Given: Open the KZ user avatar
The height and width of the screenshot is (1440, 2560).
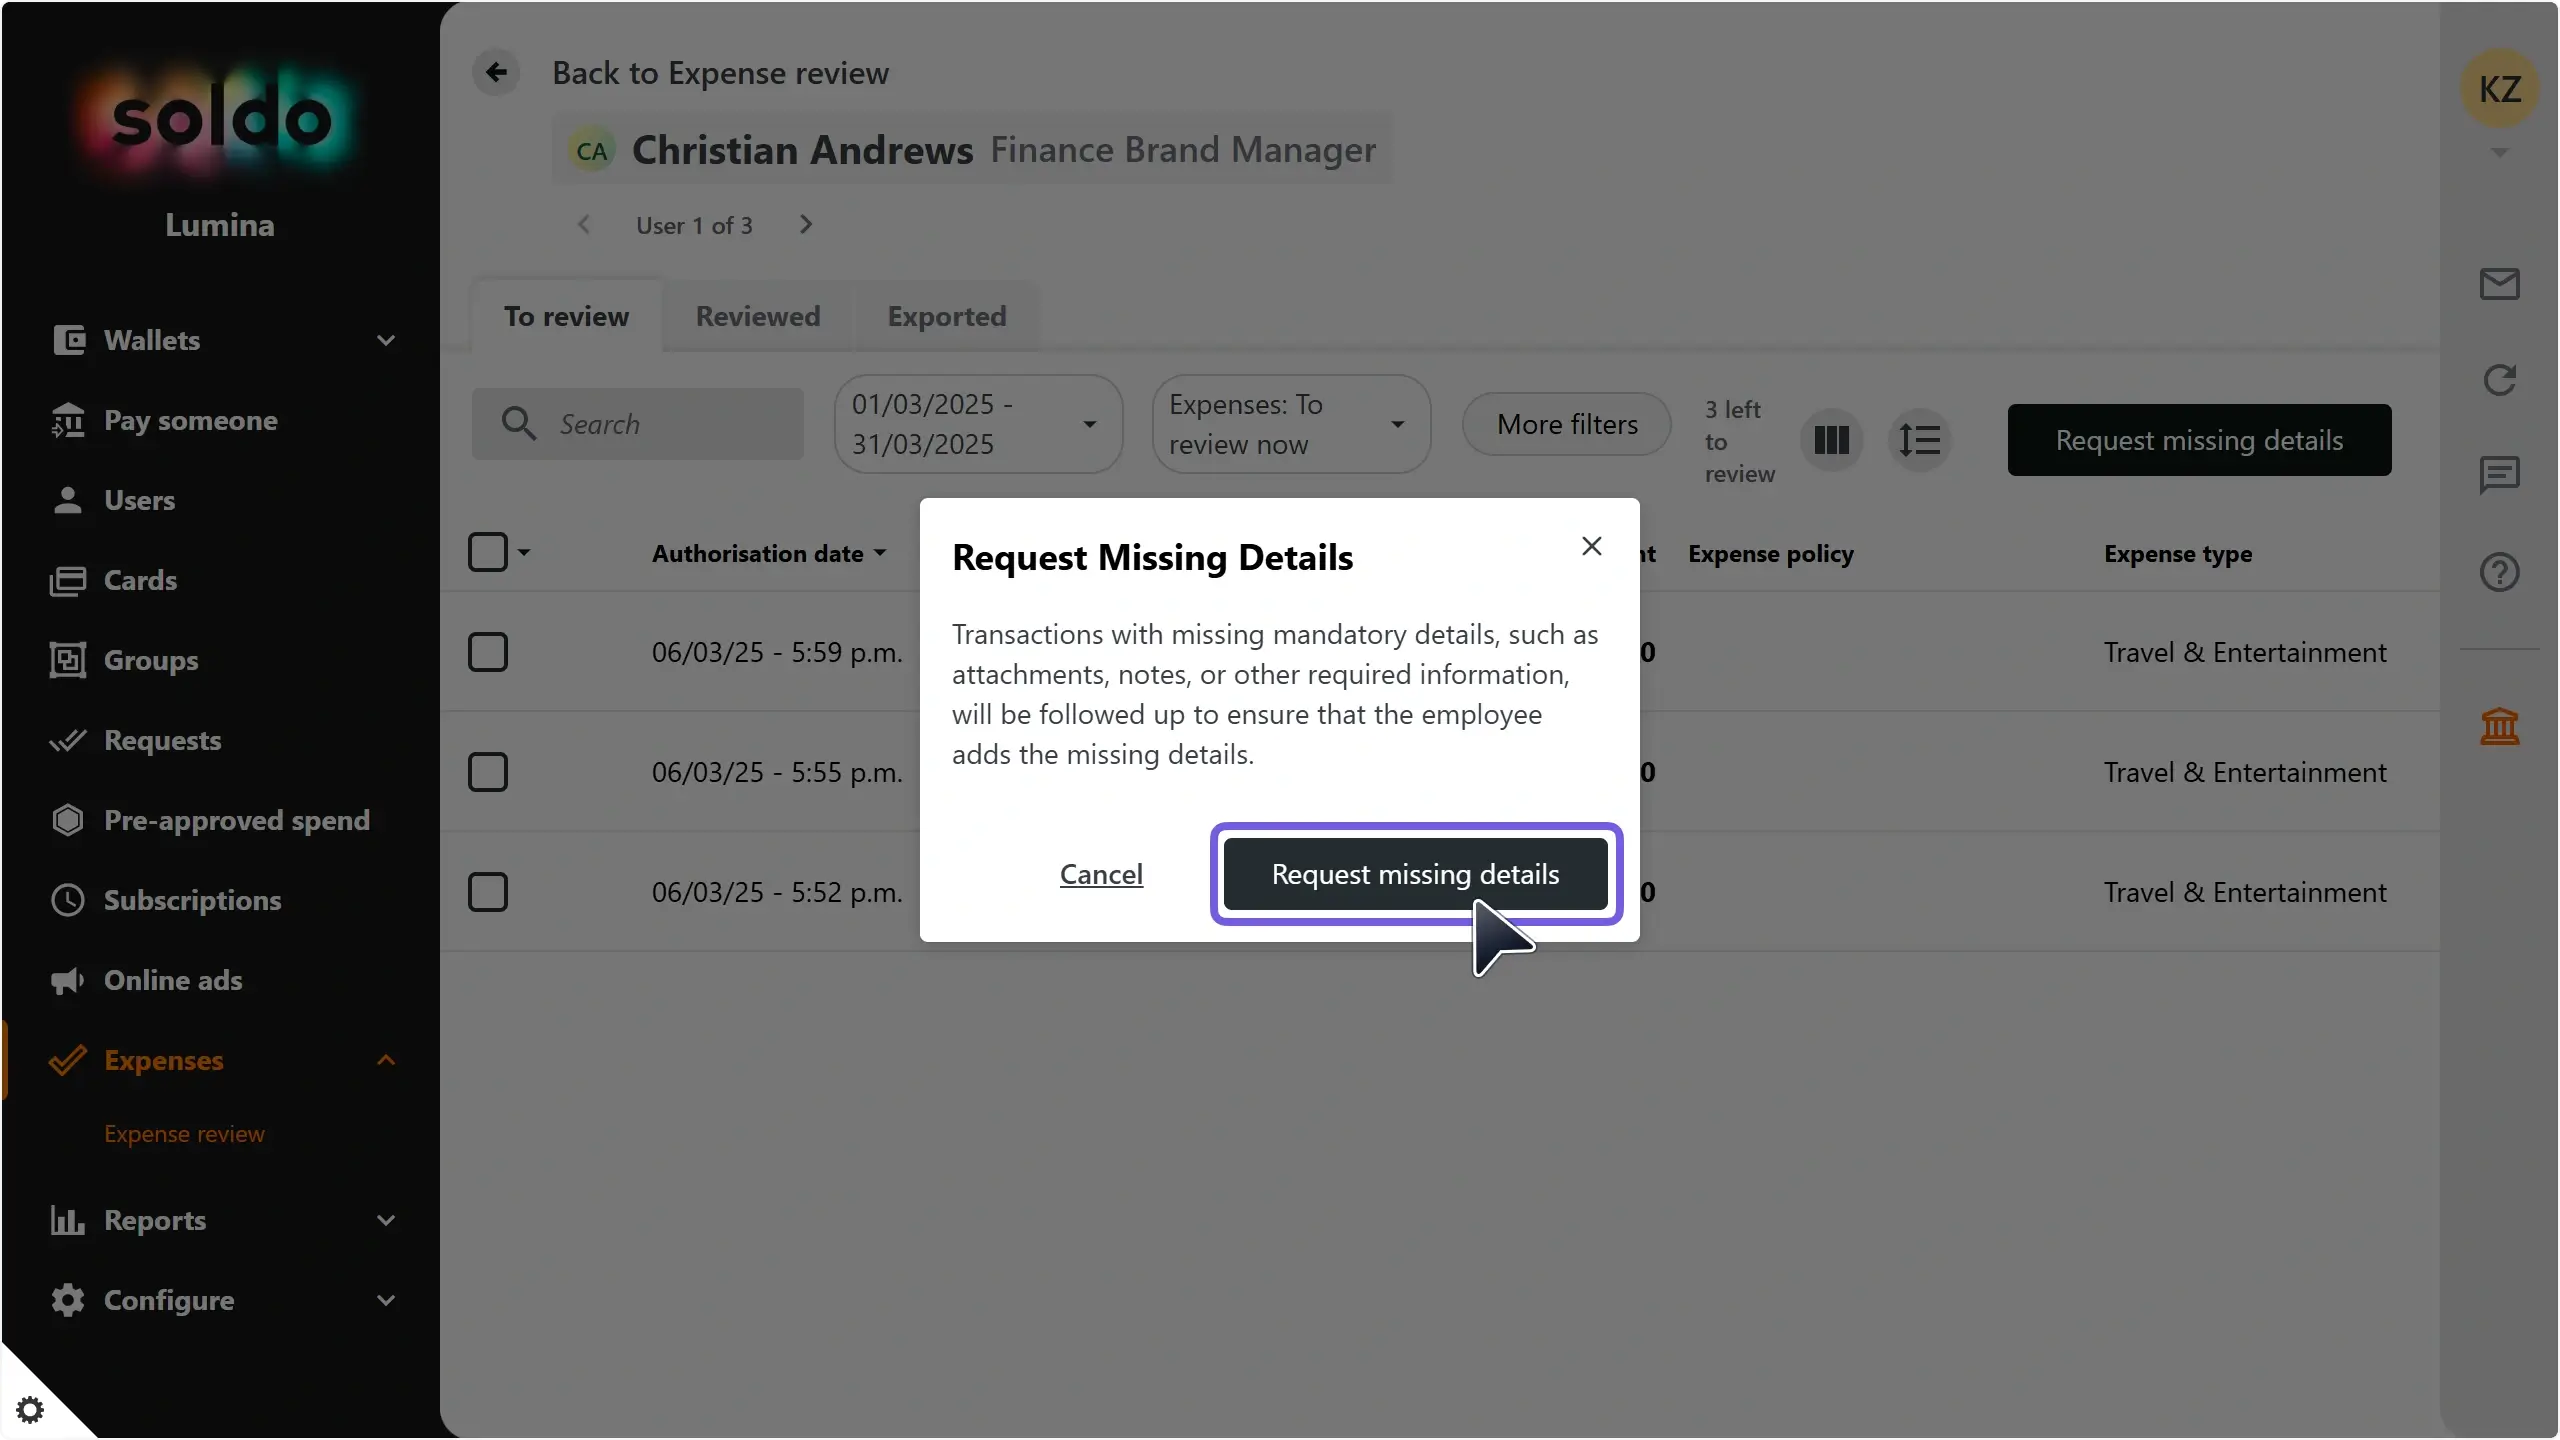Looking at the screenshot, I should [2499, 89].
